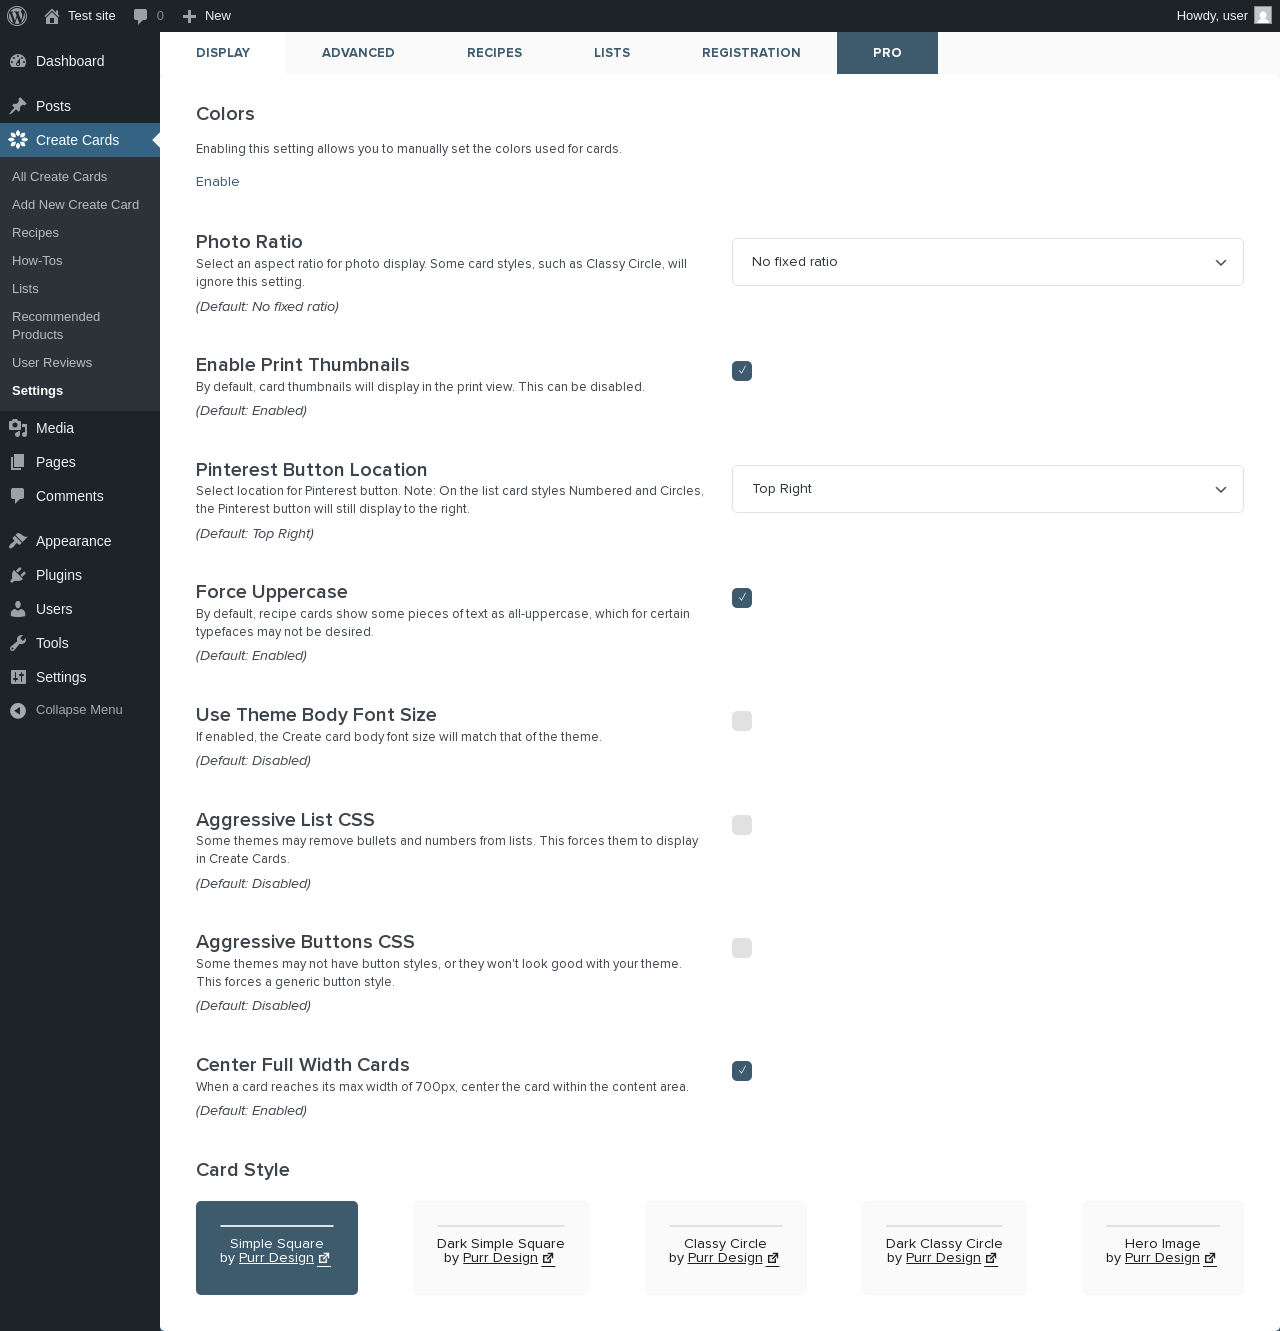Open the Photo Ratio dropdown
The height and width of the screenshot is (1331, 1280).
[988, 262]
